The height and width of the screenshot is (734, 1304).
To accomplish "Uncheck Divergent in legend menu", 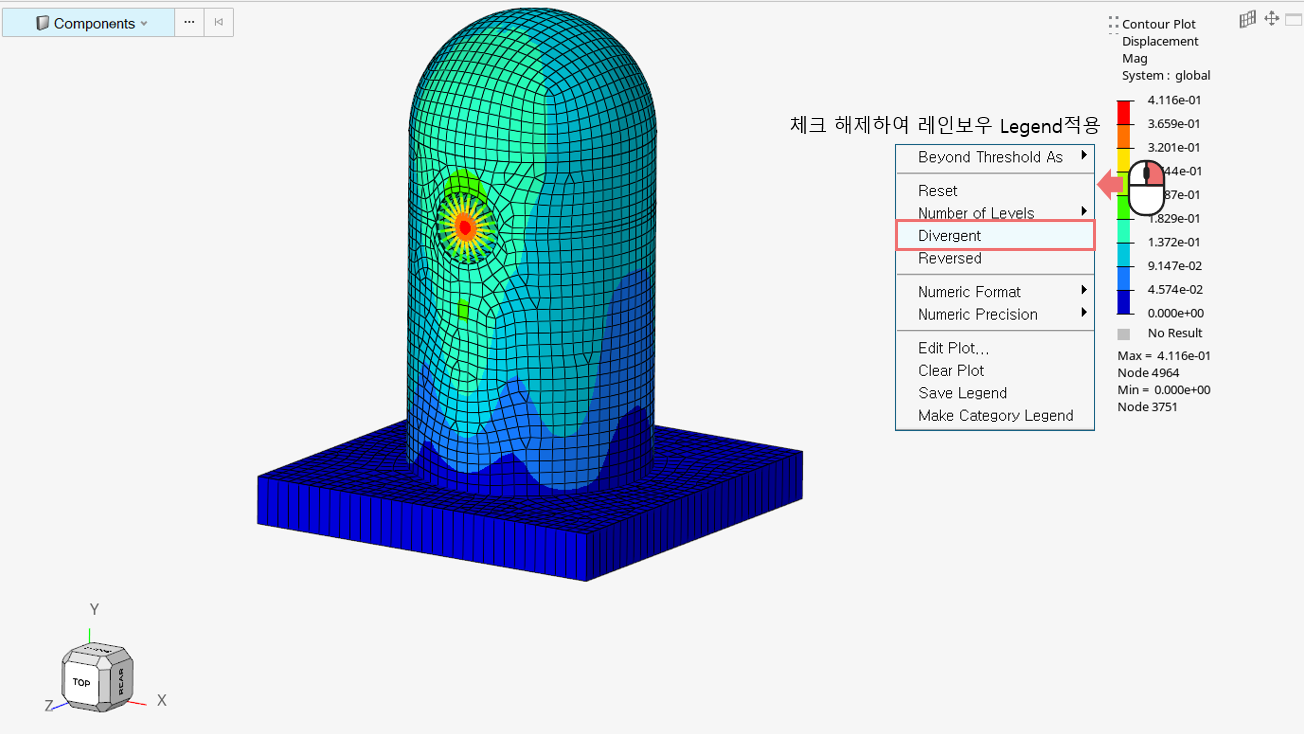I will tap(995, 235).
